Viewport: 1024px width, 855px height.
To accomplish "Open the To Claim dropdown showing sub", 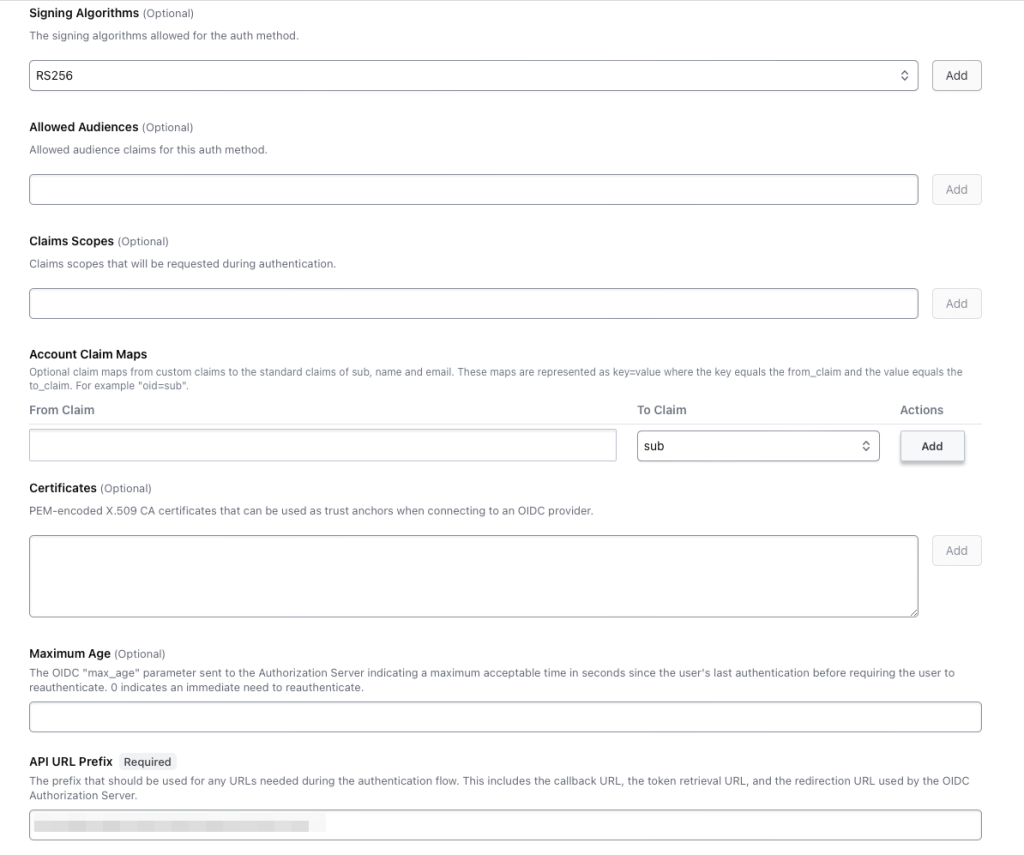I will (x=757, y=445).
